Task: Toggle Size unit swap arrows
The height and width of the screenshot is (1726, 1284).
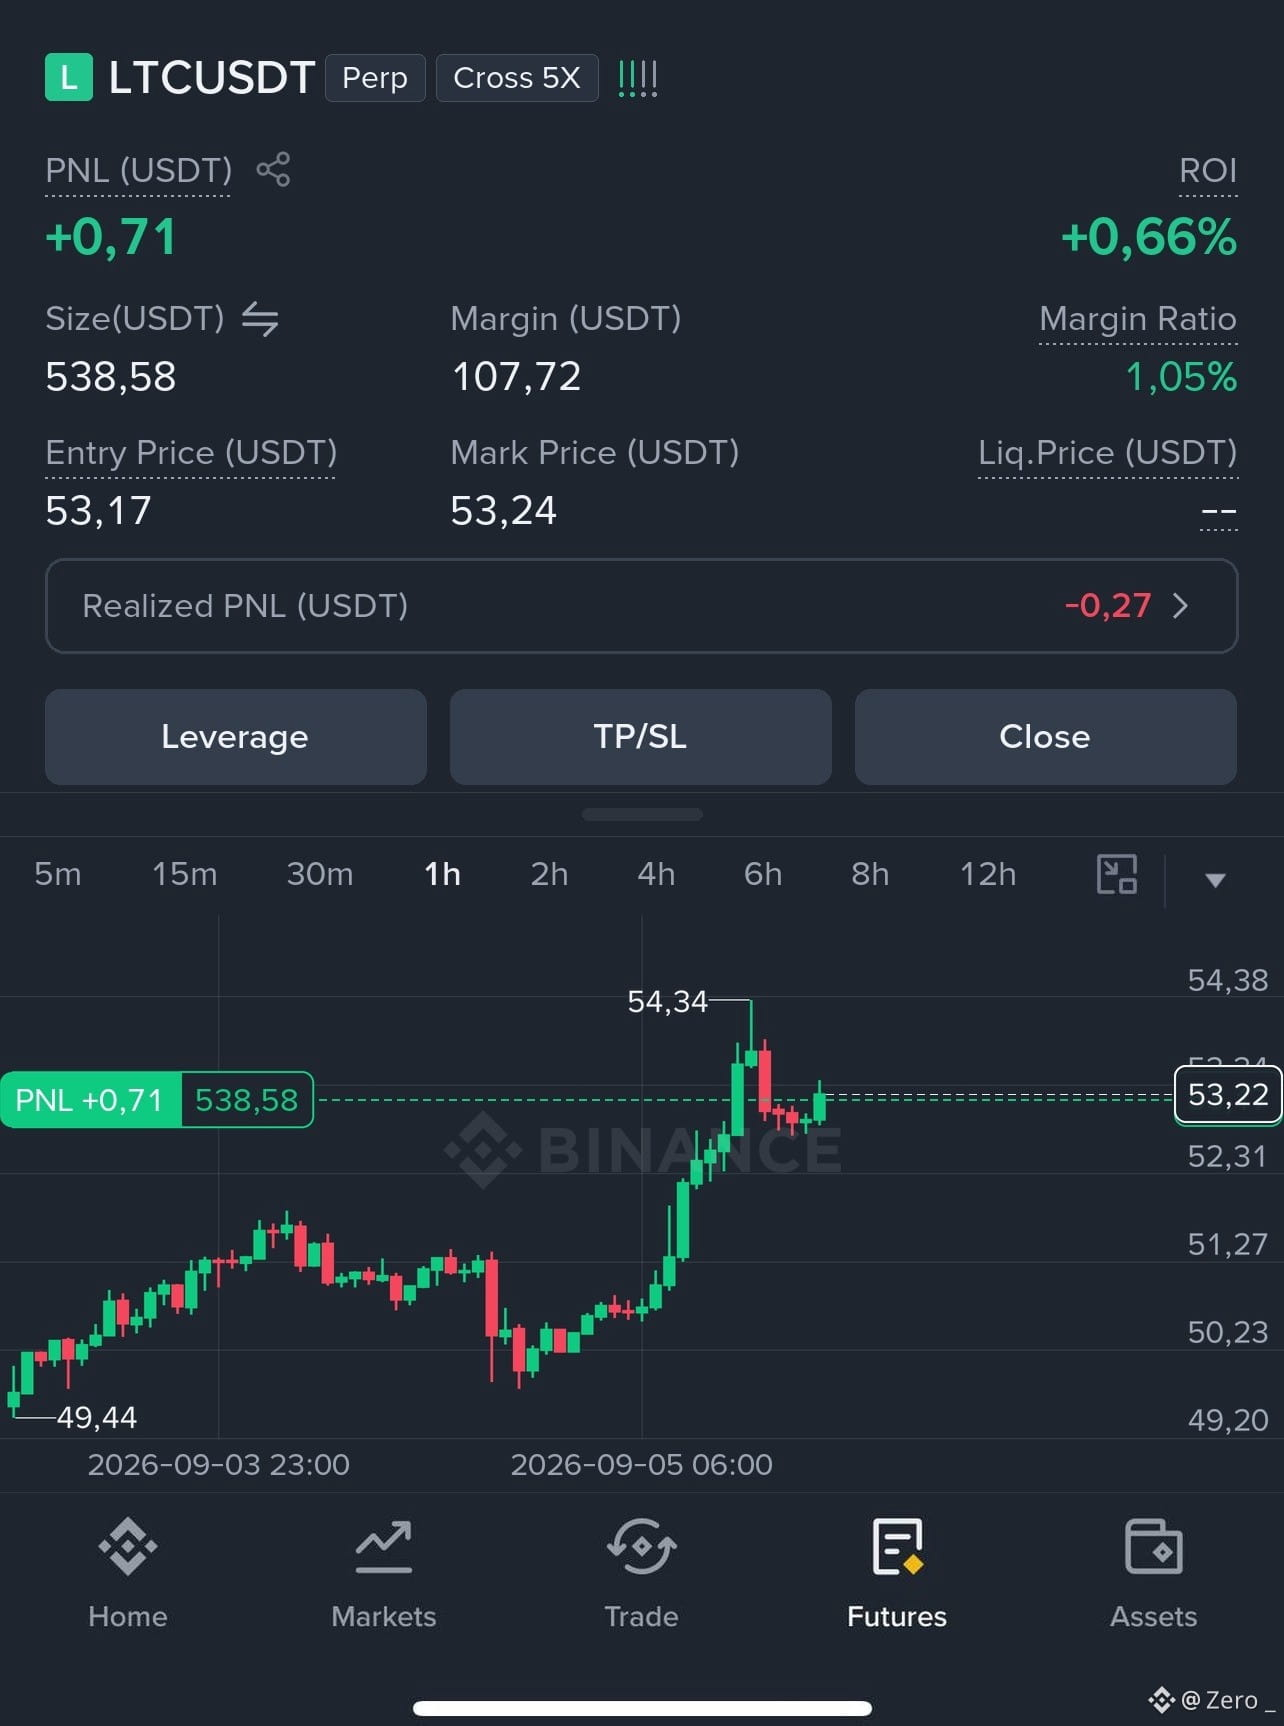Action: [x=260, y=319]
